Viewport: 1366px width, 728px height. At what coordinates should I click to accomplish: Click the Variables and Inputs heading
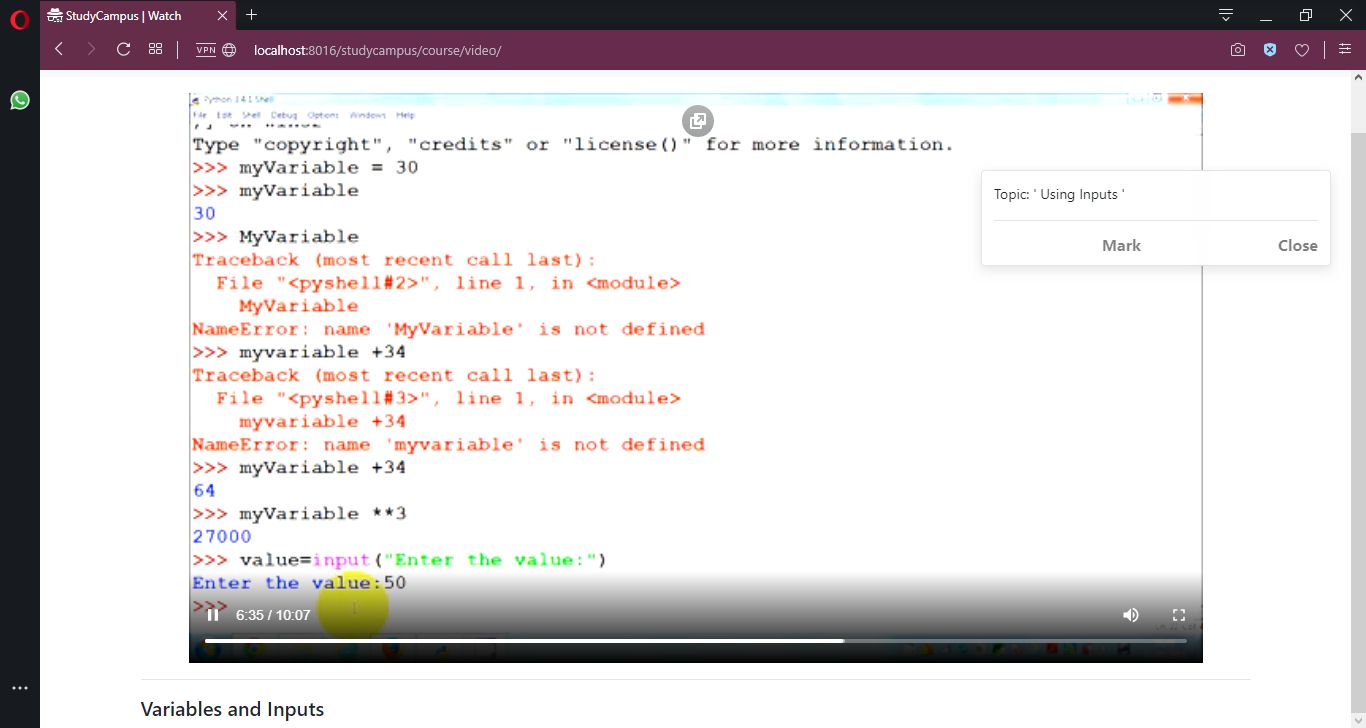pos(232,709)
